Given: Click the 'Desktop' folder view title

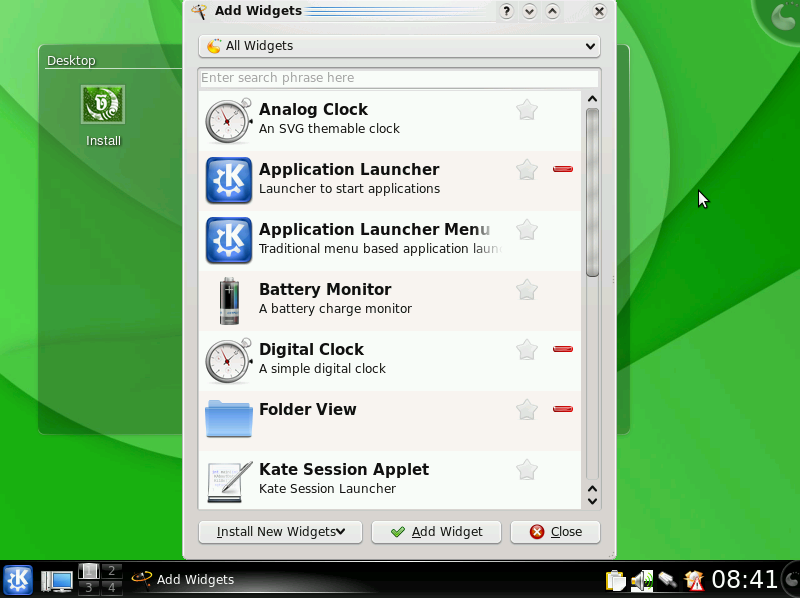Looking at the screenshot, I should [x=71, y=60].
